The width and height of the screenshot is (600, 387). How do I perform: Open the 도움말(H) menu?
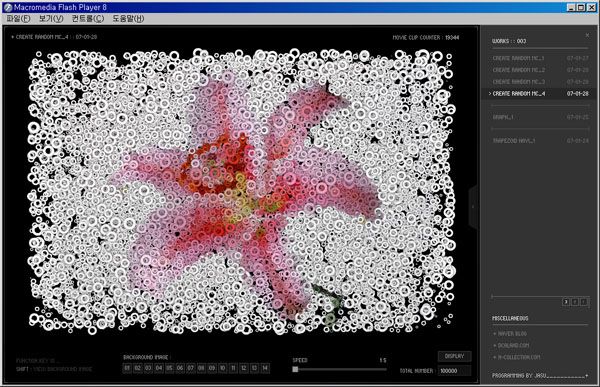pos(128,18)
